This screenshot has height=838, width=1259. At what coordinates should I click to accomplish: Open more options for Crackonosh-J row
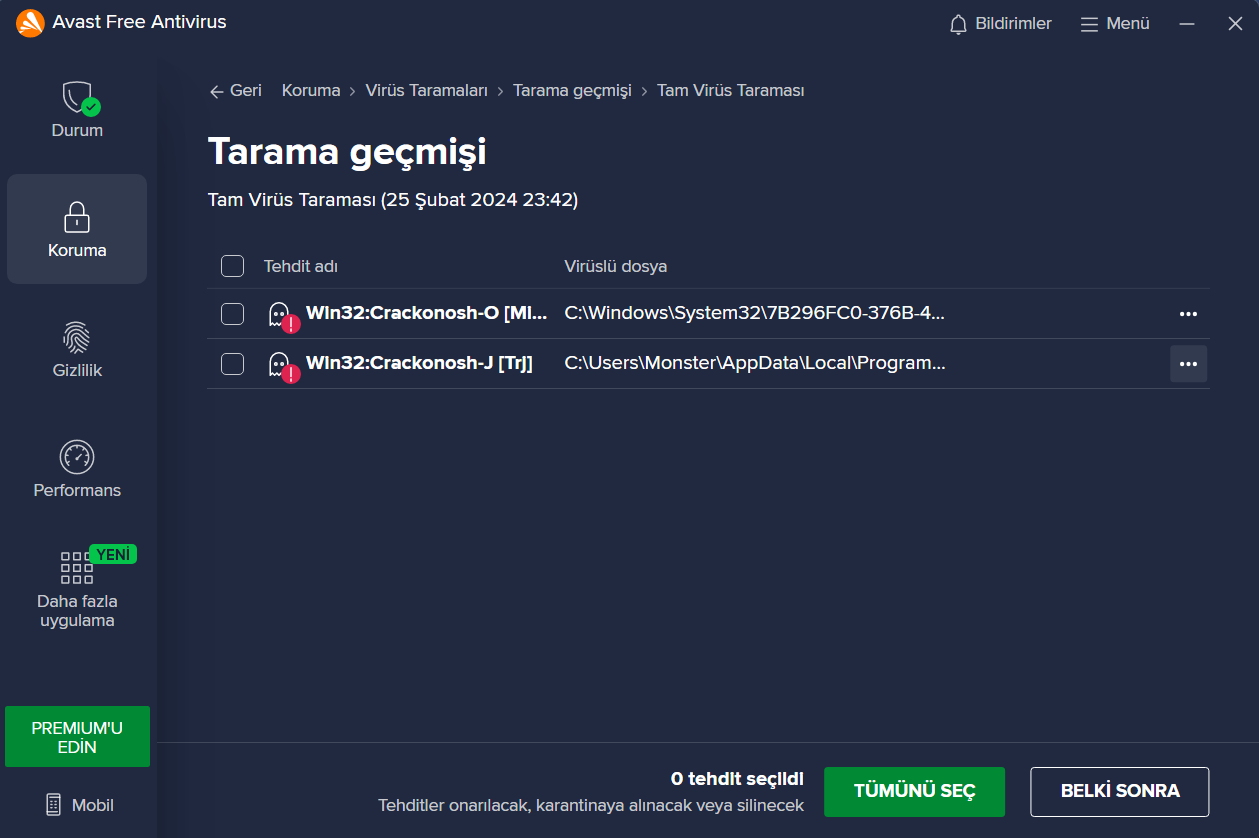pyautogui.click(x=1188, y=364)
